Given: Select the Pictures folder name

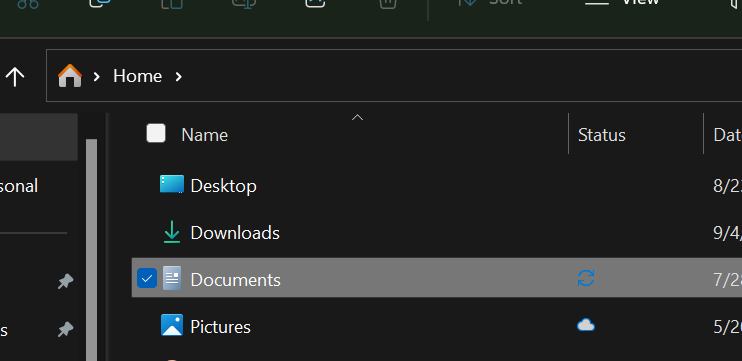Looking at the screenshot, I should click(x=221, y=327).
